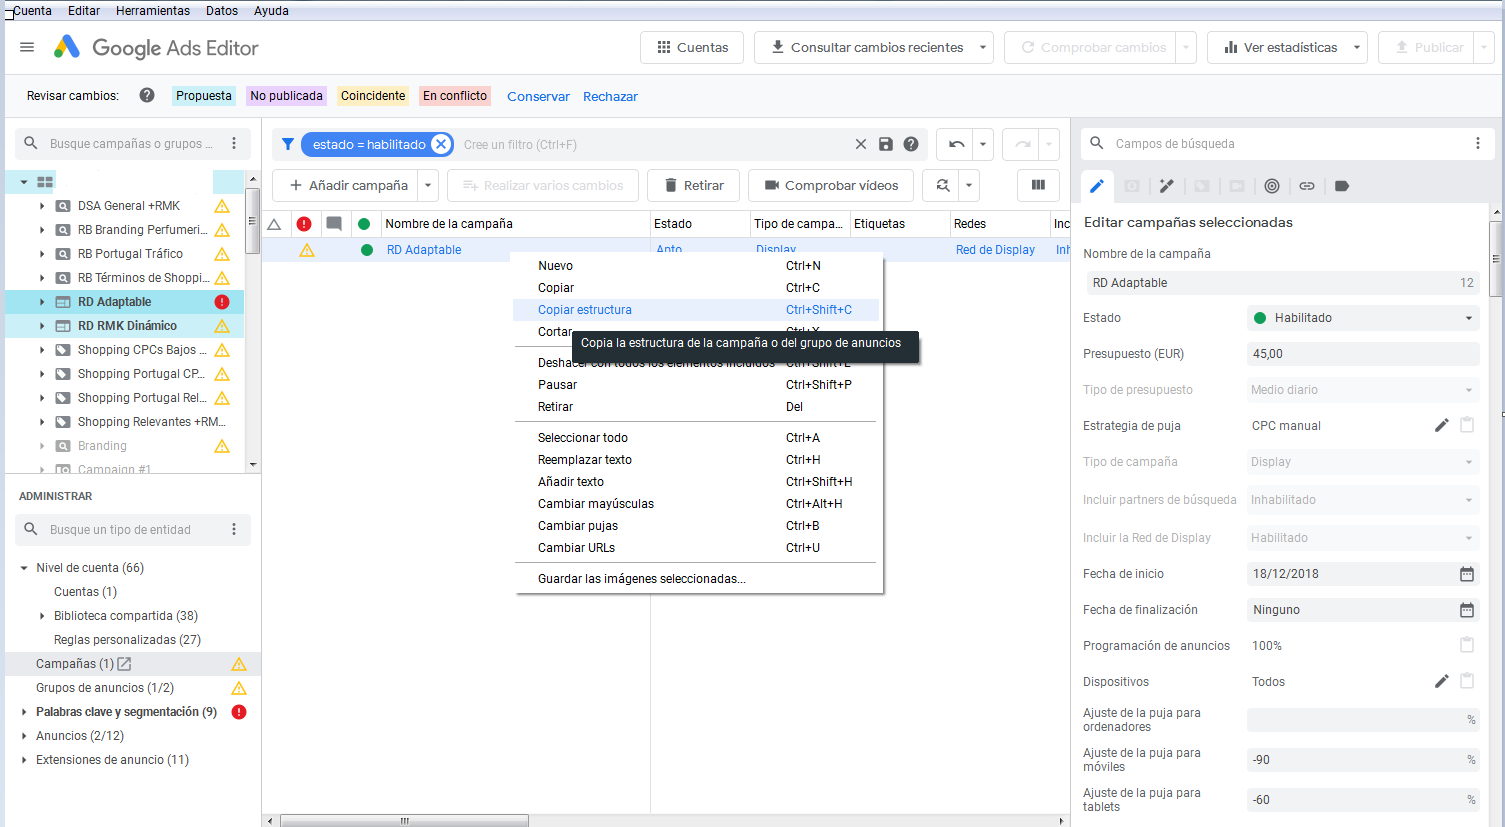Click the undo arrow icon
The image size is (1505, 827).
956,144
